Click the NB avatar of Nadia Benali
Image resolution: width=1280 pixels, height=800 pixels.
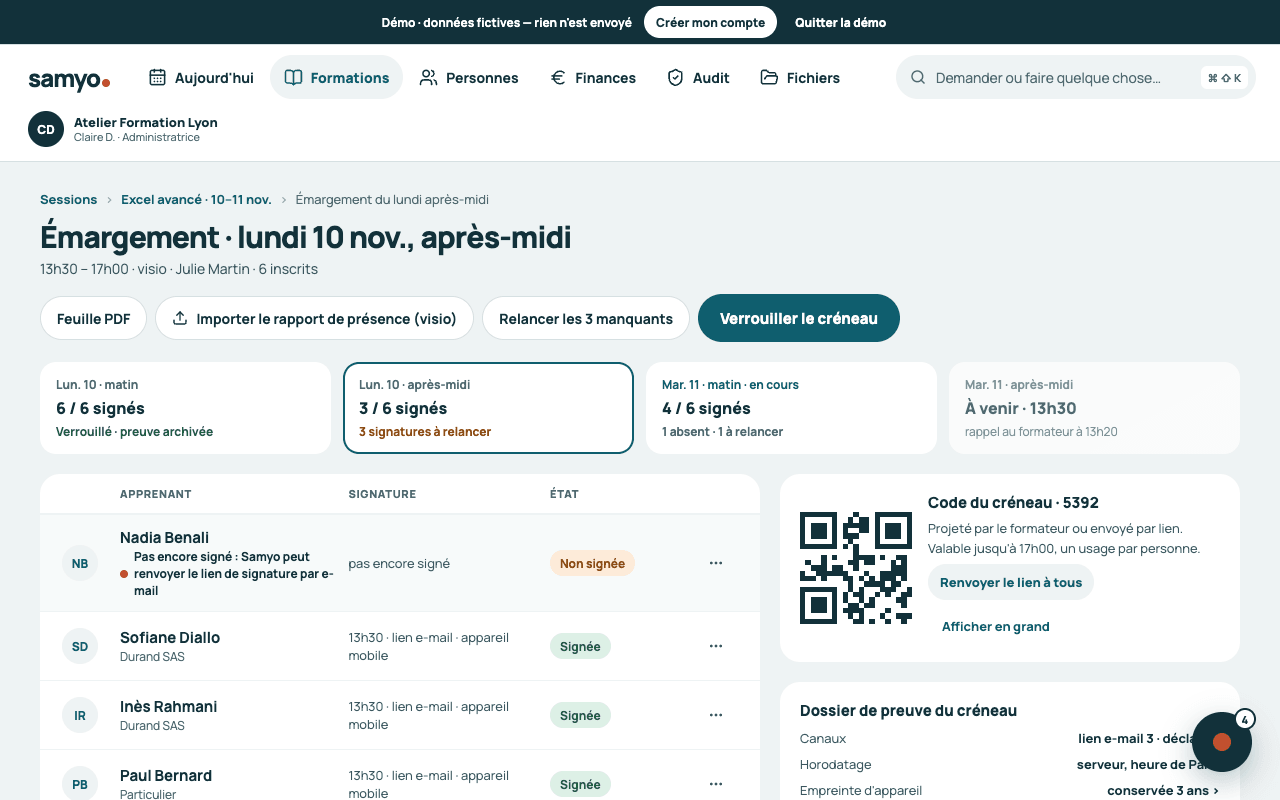click(80, 563)
